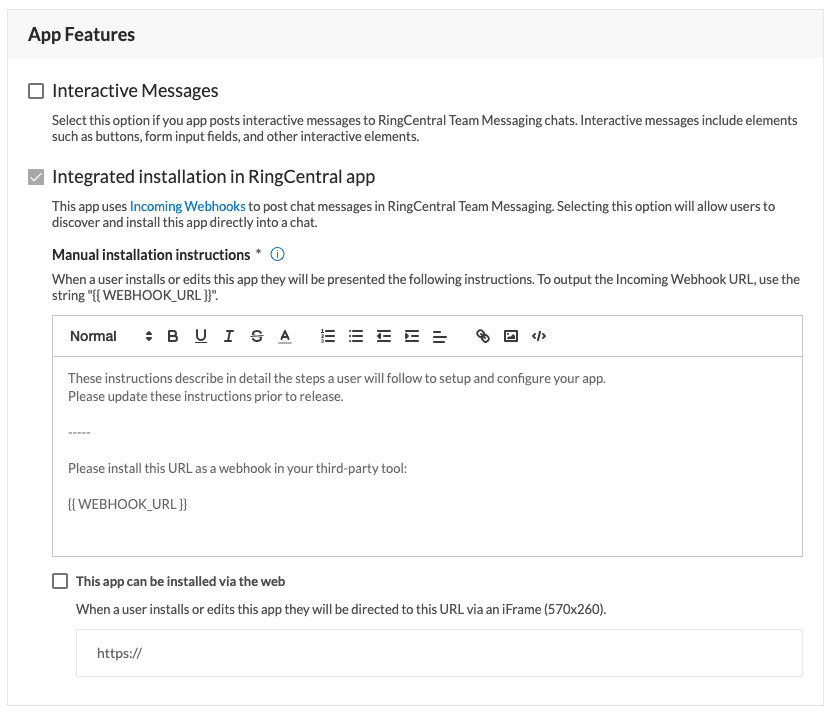Insert a code block in the editor
Image resolution: width=832 pixels, height=714 pixels.
tap(539, 336)
